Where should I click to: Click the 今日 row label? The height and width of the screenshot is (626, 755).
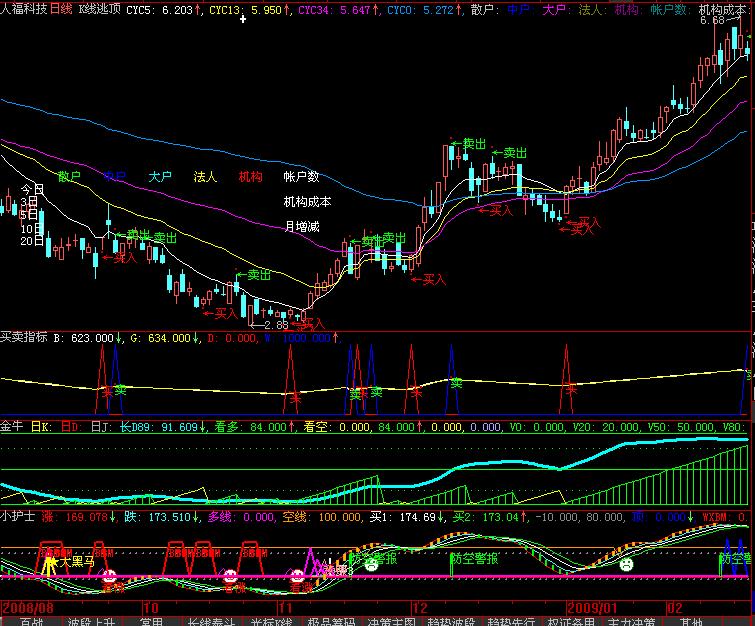coord(32,189)
